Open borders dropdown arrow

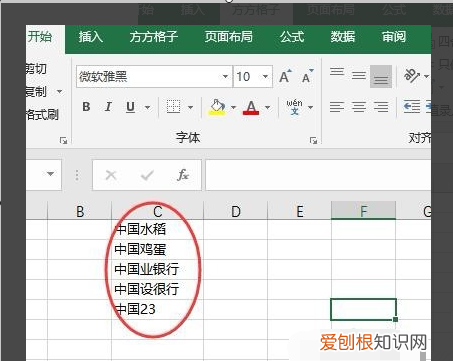point(190,107)
